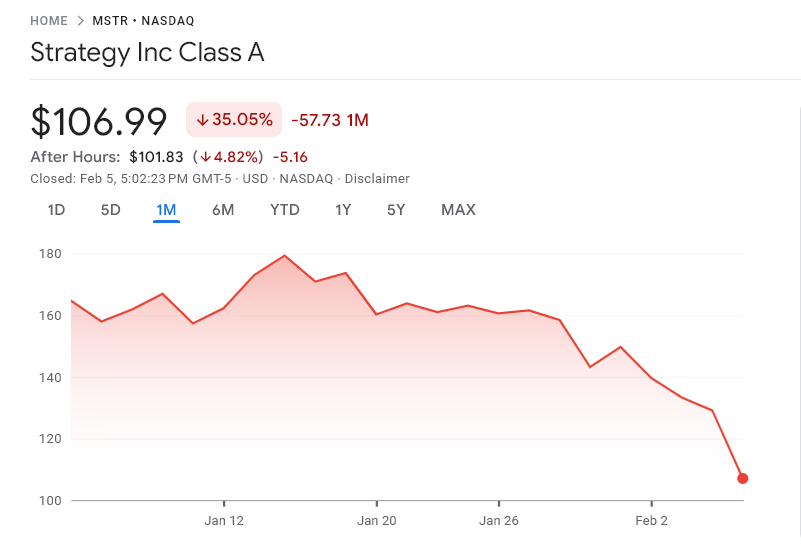Click the down arrow beside 4.82%
The image size is (801, 545).
tap(205, 157)
